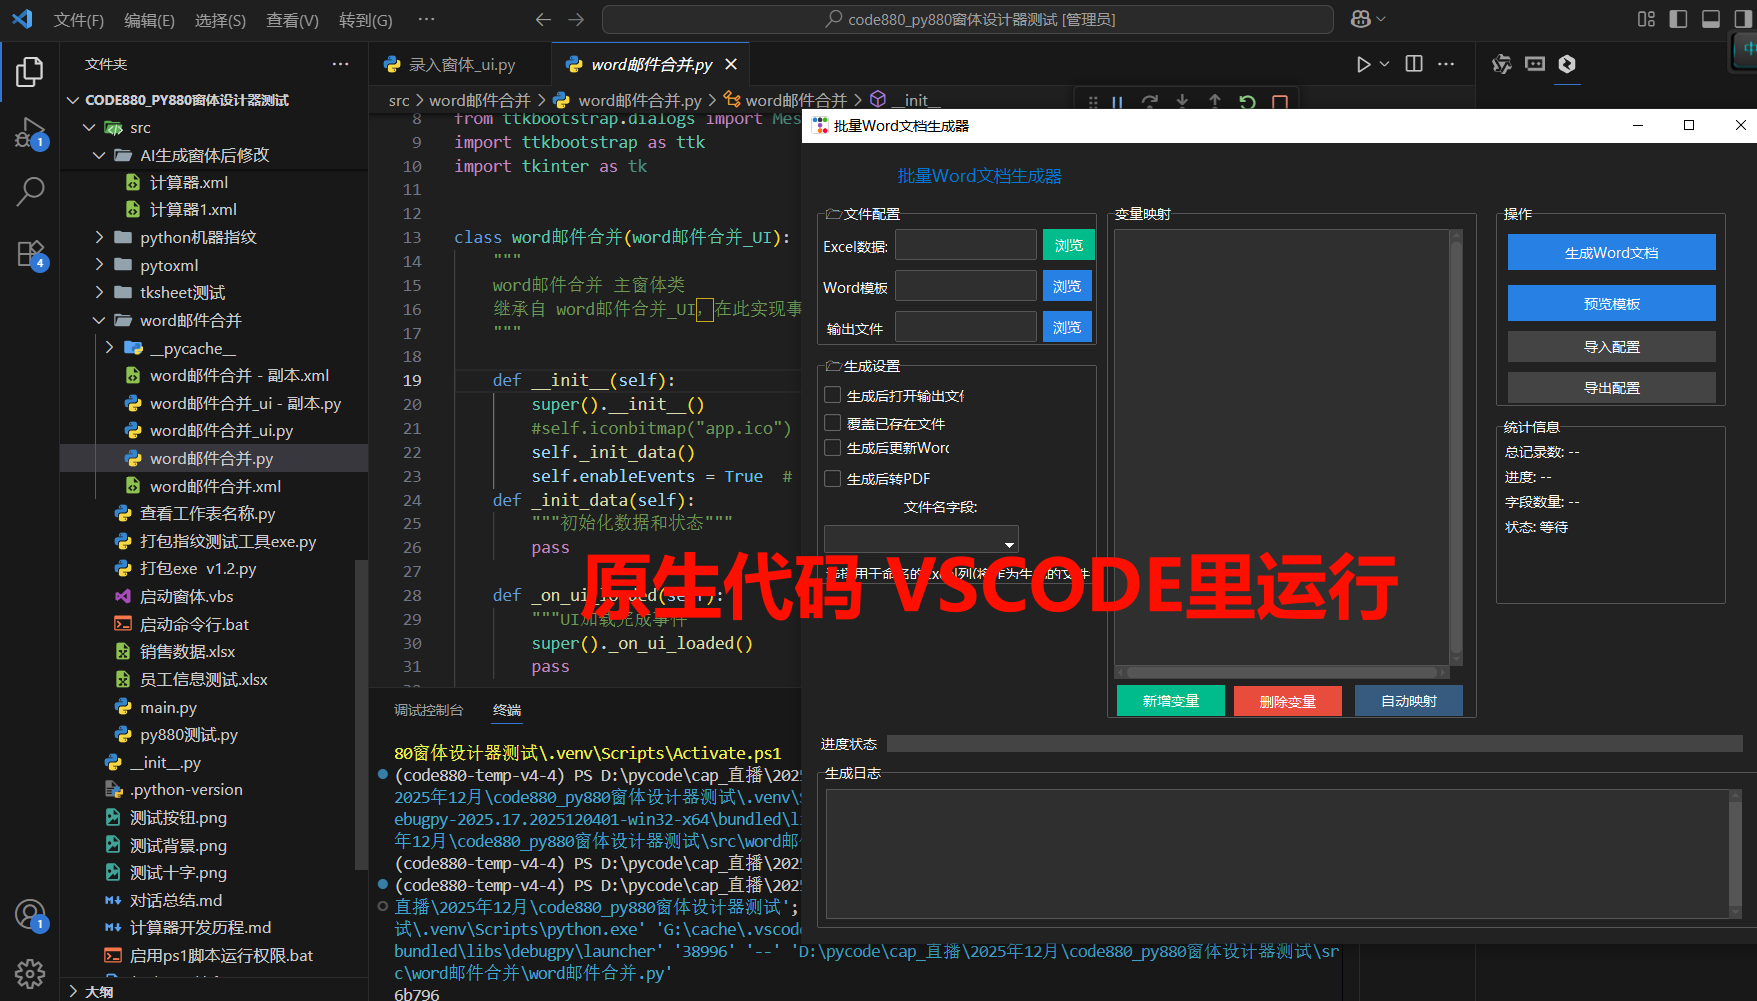Screen dimensions: 1757x1001
Task: Switch to the 终端 tab
Action: (x=507, y=710)
